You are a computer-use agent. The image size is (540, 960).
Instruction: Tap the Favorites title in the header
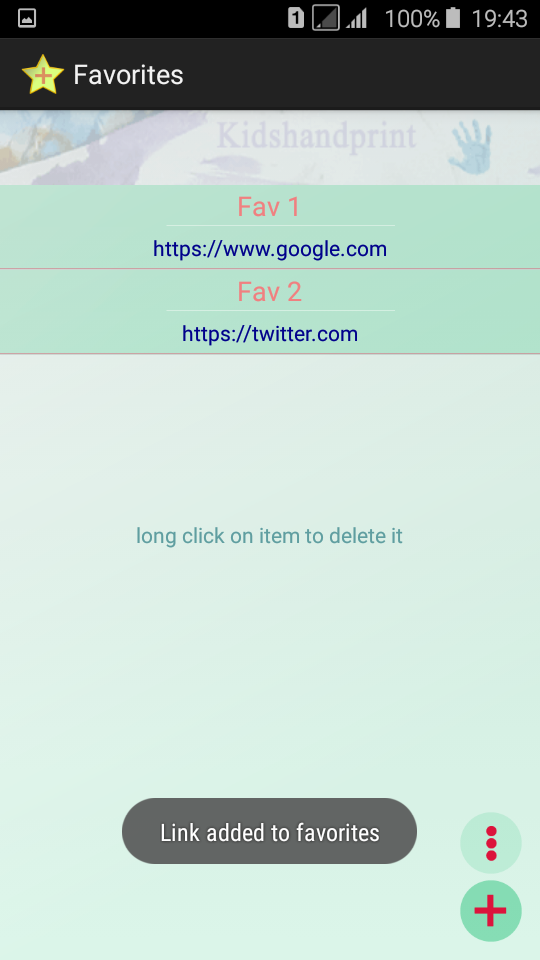point(129,75)
